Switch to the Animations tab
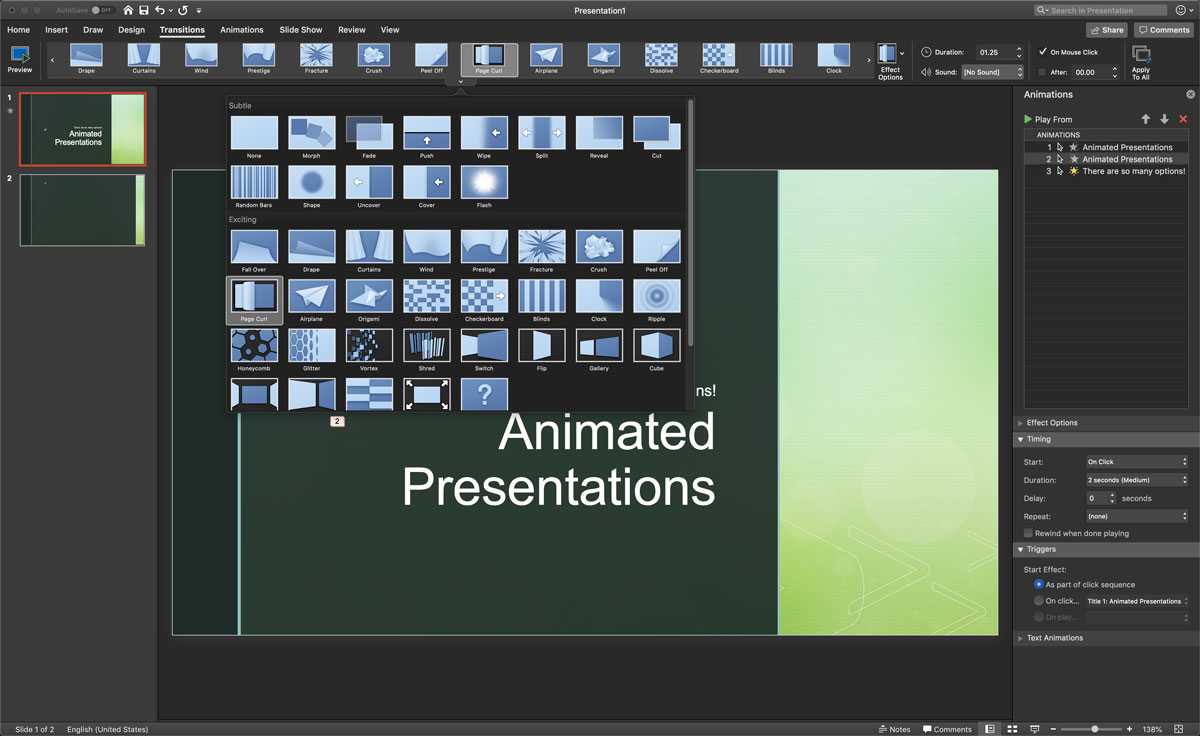Screen dimensions: 1200x736 242,30
